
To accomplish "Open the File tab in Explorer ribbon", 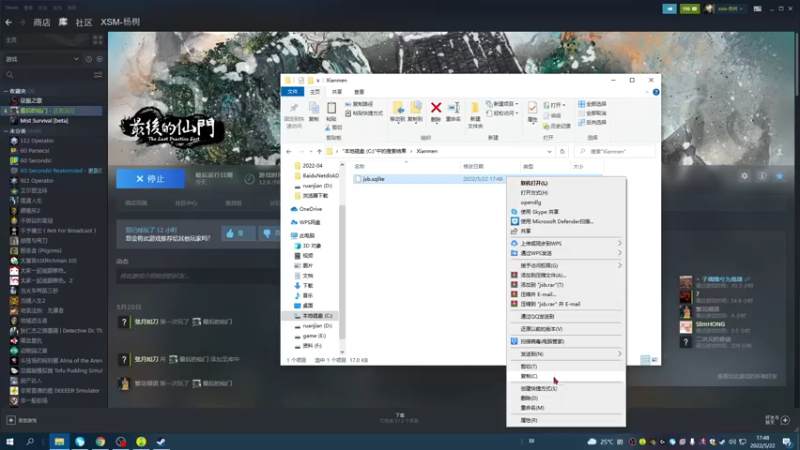I will 292,92.
